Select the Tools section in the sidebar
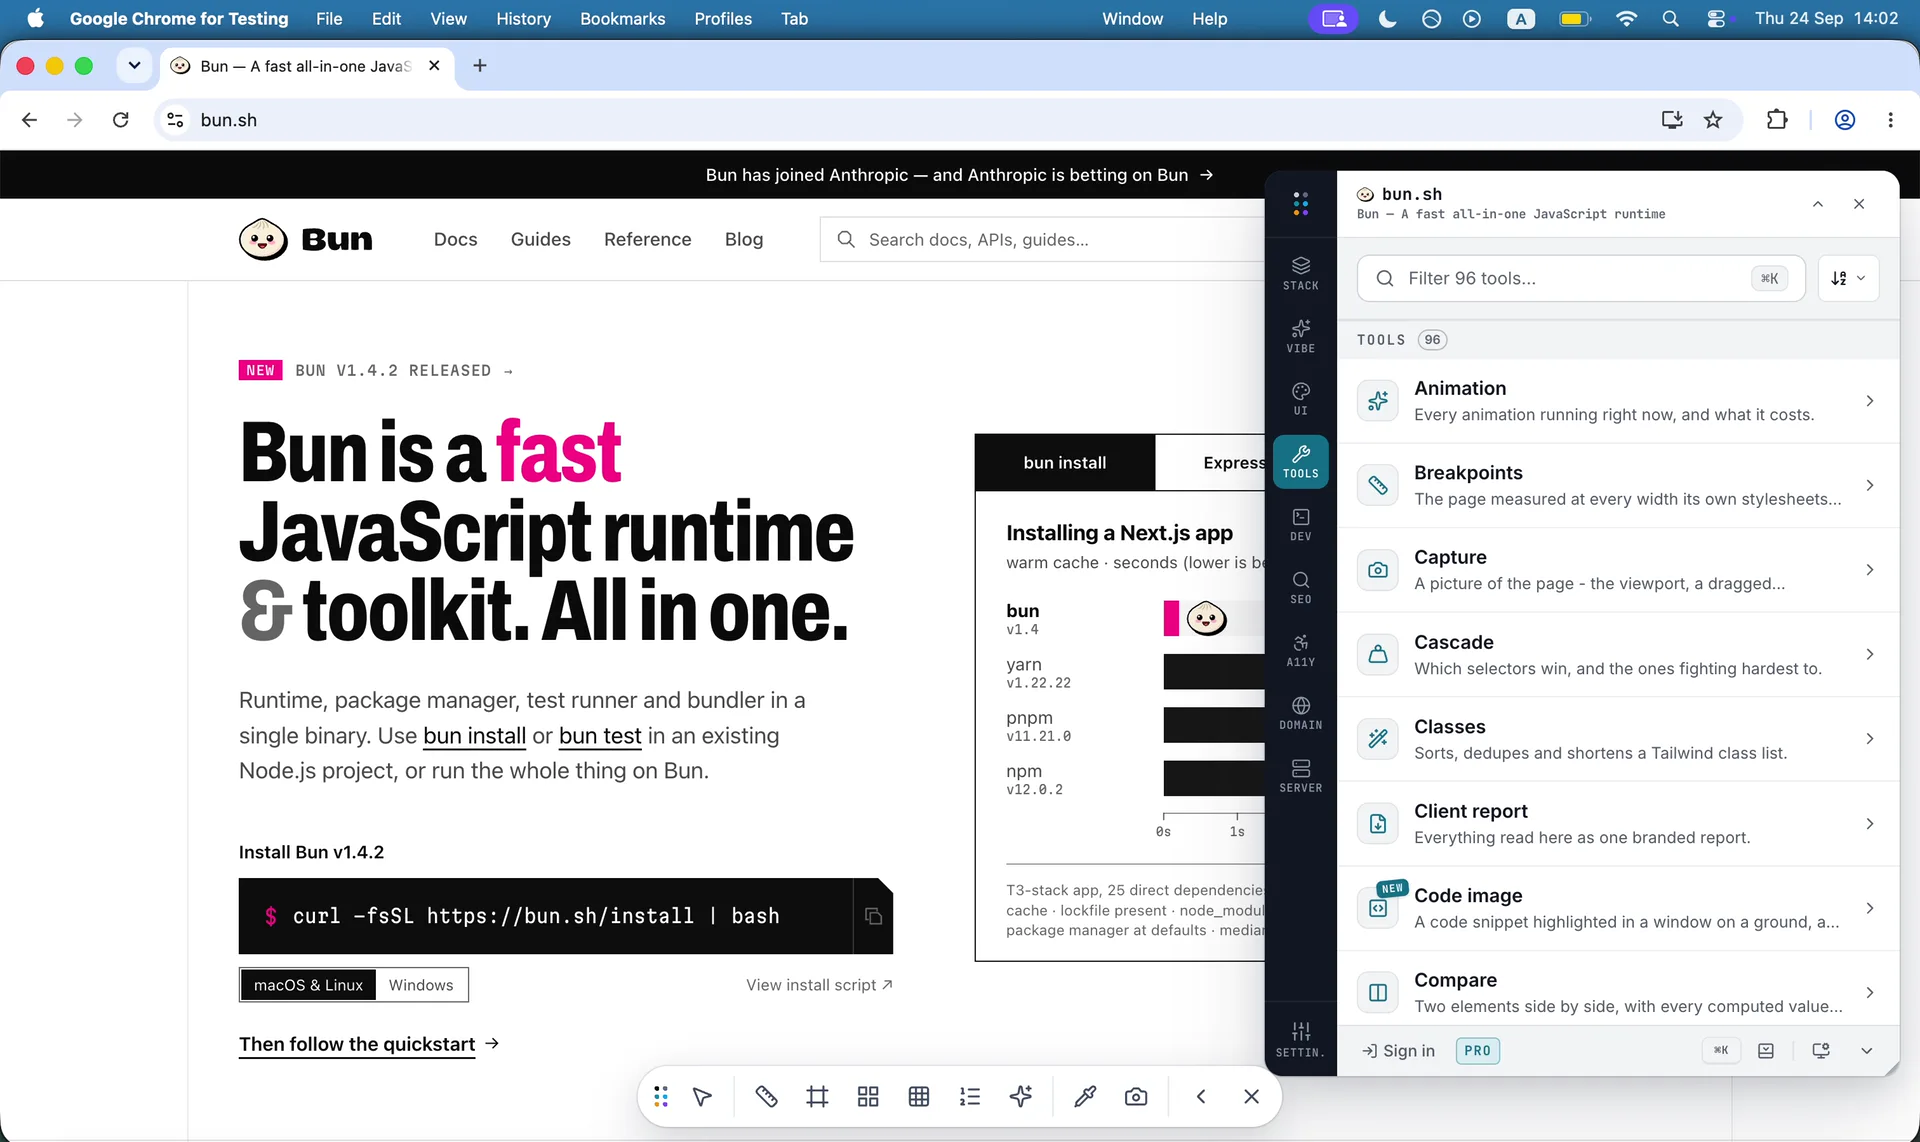 point(1300,462)
